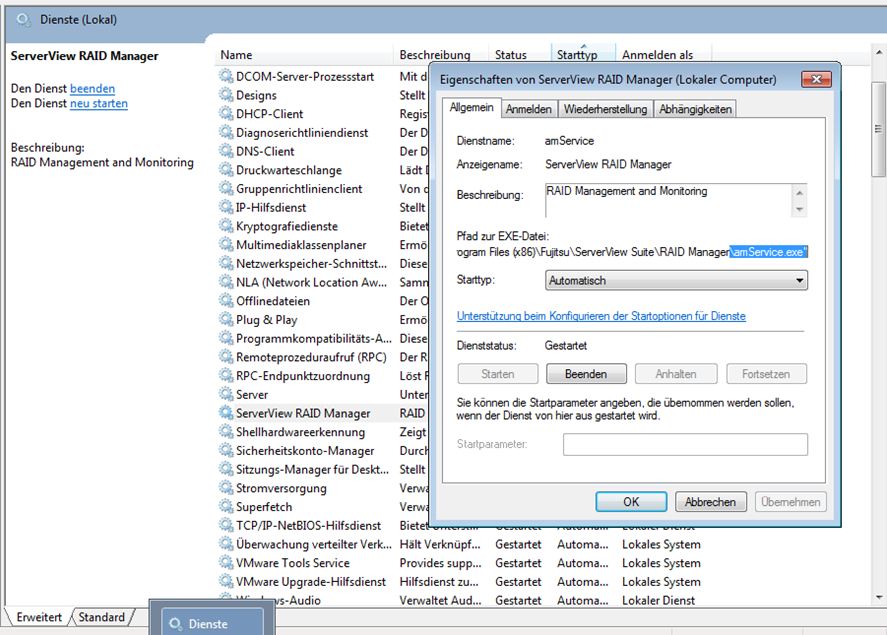Click the Programmkompatibilitäts-A... gear icon
Viewport: 887px width, 635px height.
click(226, 338)
